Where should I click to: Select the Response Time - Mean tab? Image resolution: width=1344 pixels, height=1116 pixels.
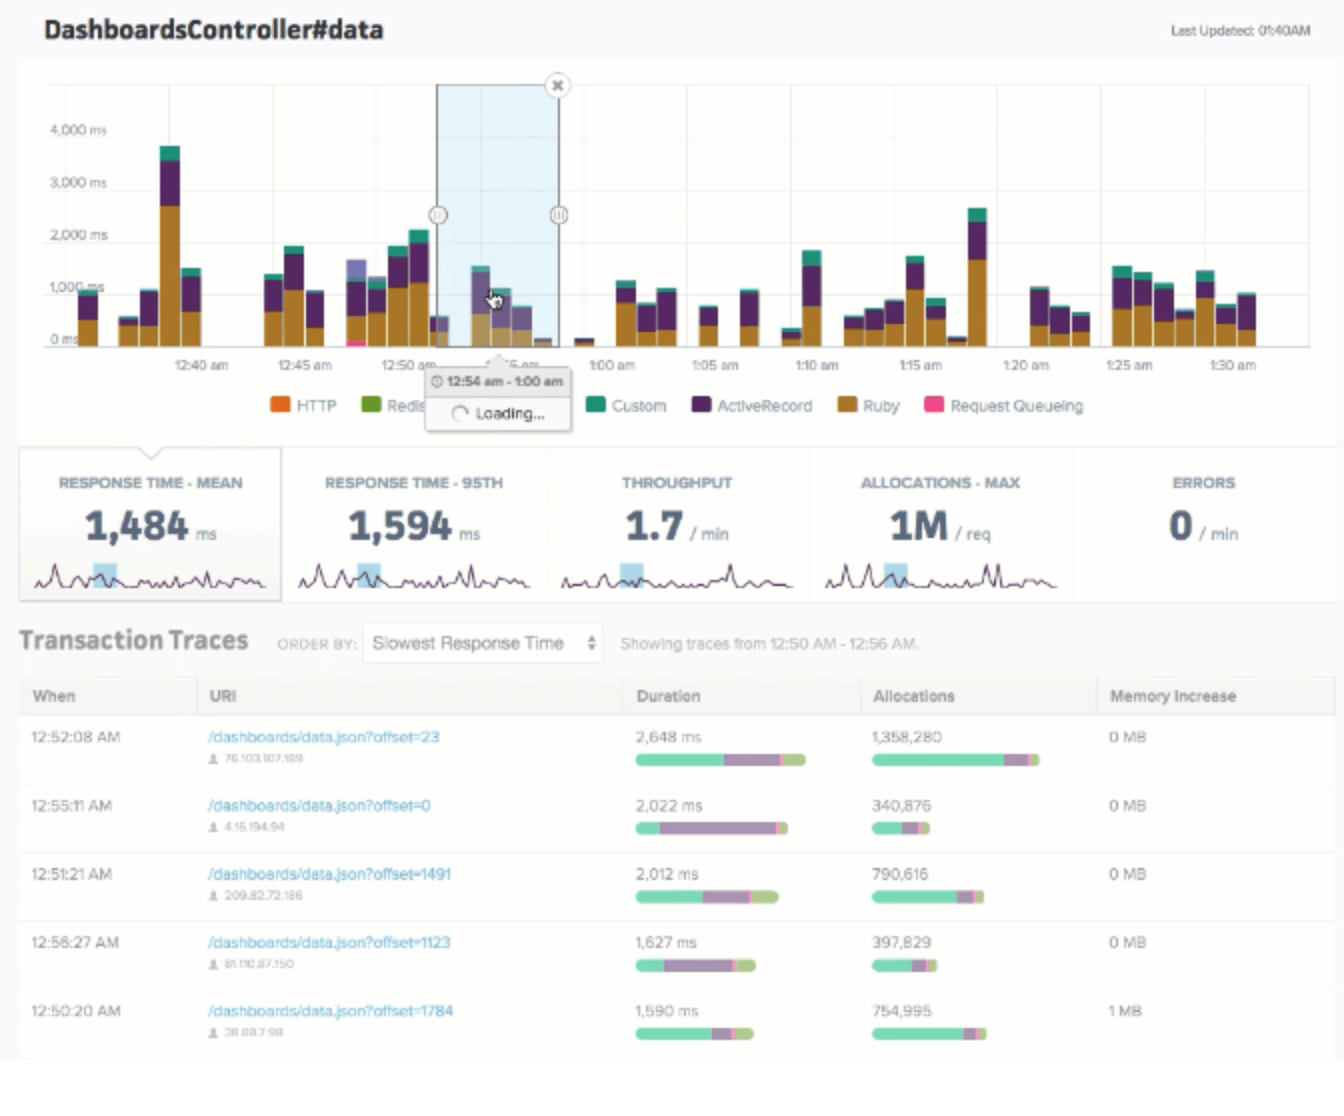tap(150, 525)
